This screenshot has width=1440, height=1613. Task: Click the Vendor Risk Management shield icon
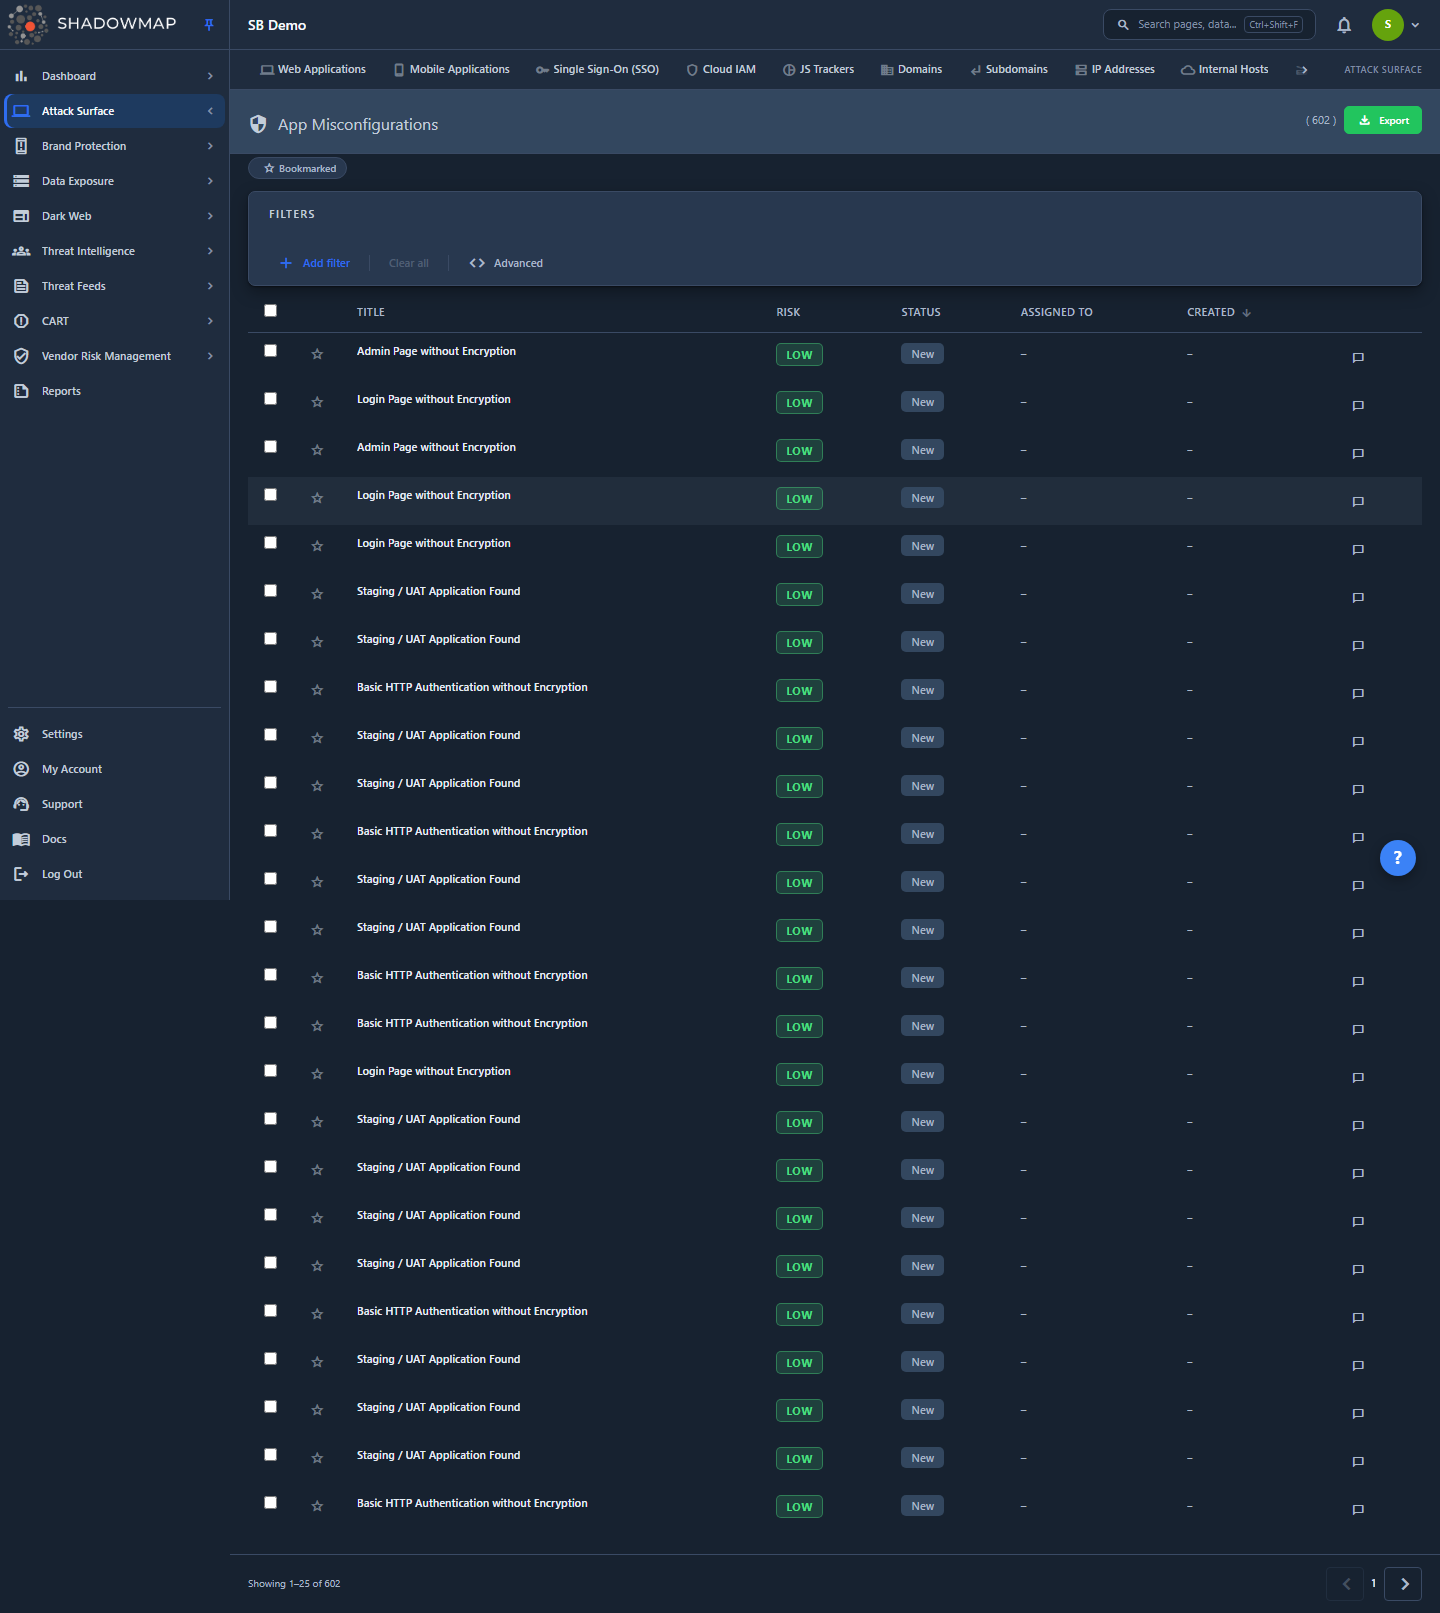coord(21,356)
